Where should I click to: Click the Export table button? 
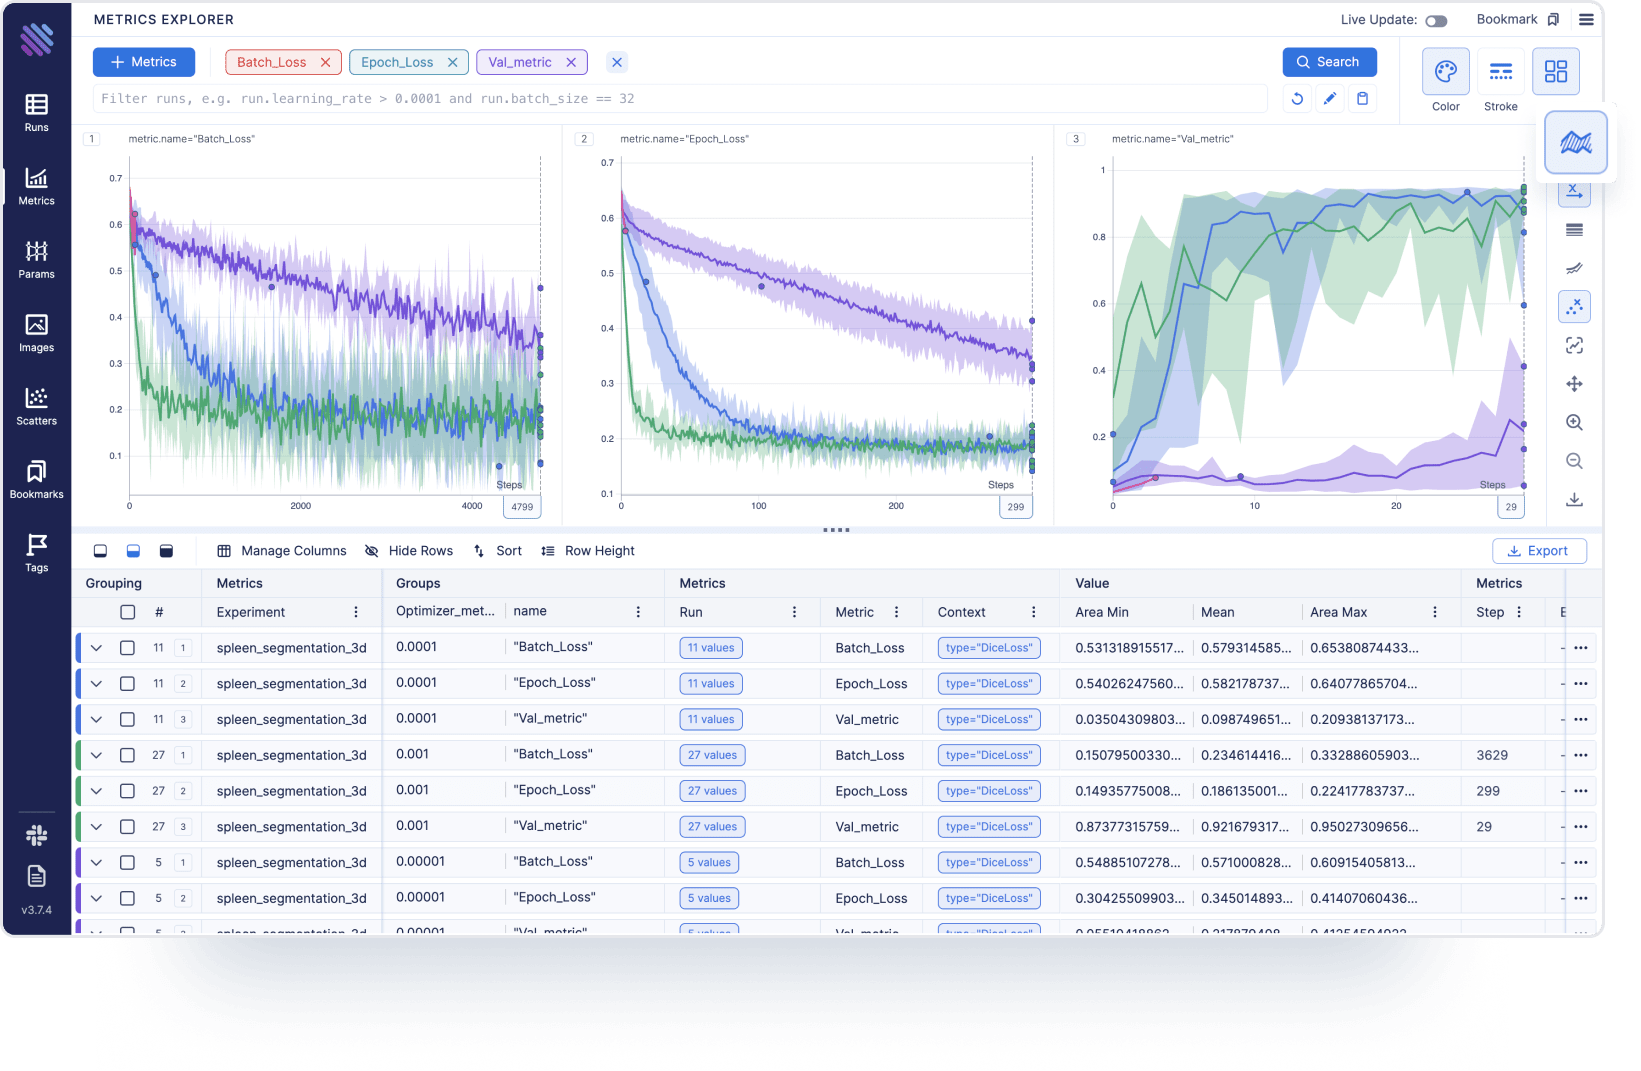point(1539,551)
